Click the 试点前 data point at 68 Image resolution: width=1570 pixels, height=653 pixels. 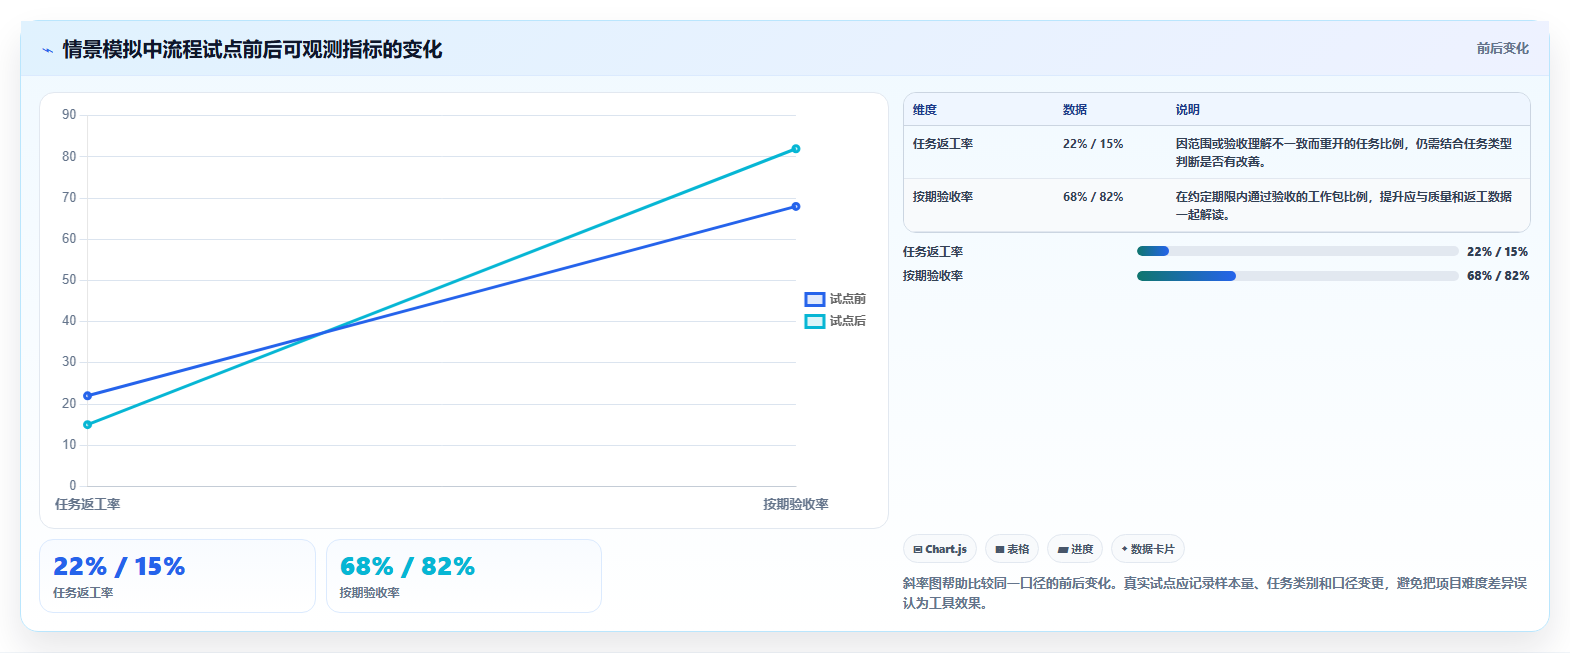pyautogui.click(x=796, y=207)
